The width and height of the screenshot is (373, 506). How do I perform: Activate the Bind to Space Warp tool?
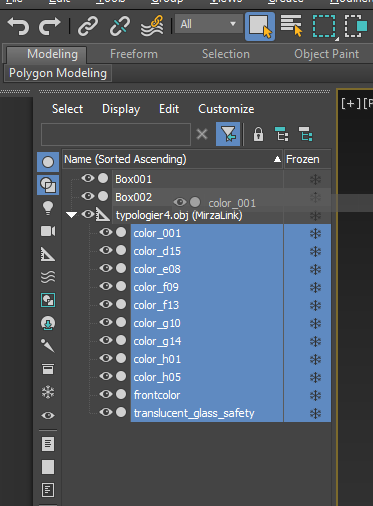(x=152, y=26)
